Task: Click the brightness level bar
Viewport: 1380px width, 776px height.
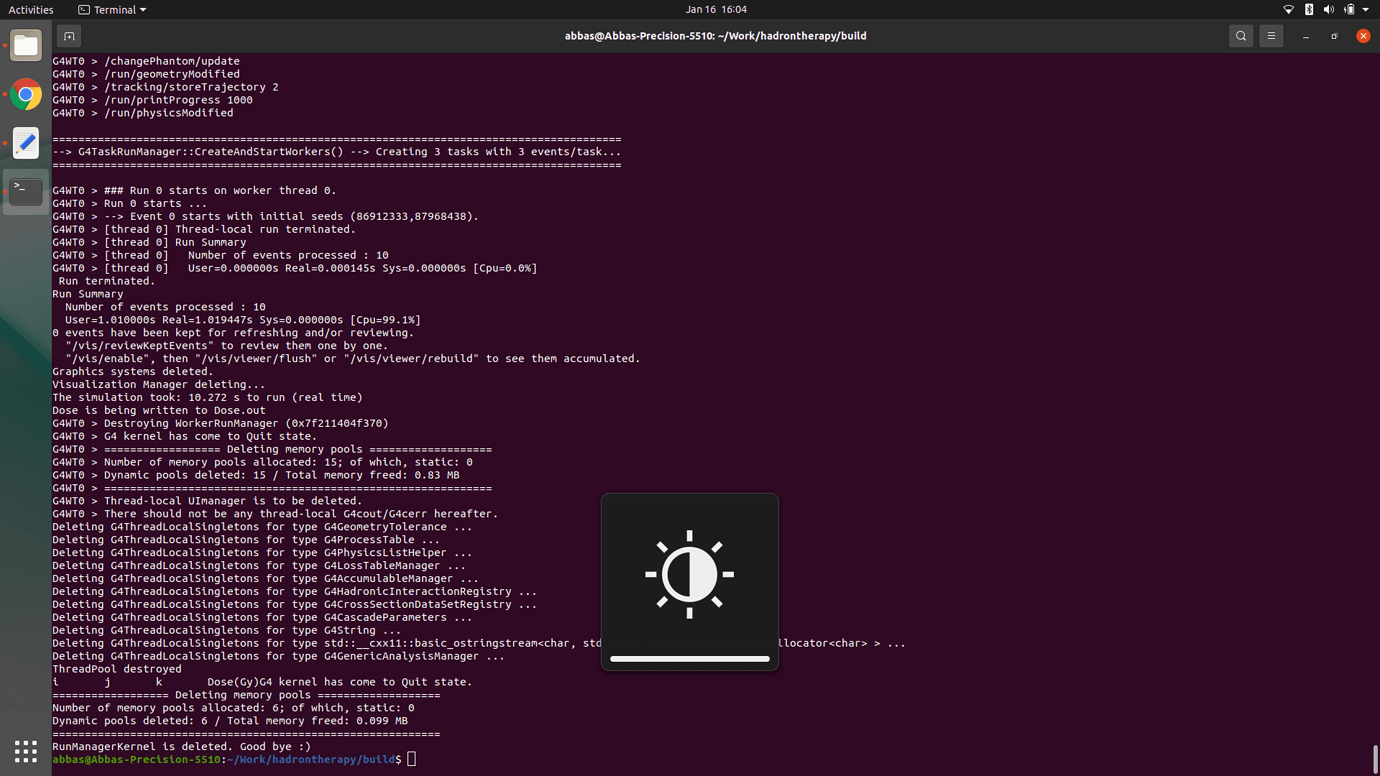Action: coord(690,659)
